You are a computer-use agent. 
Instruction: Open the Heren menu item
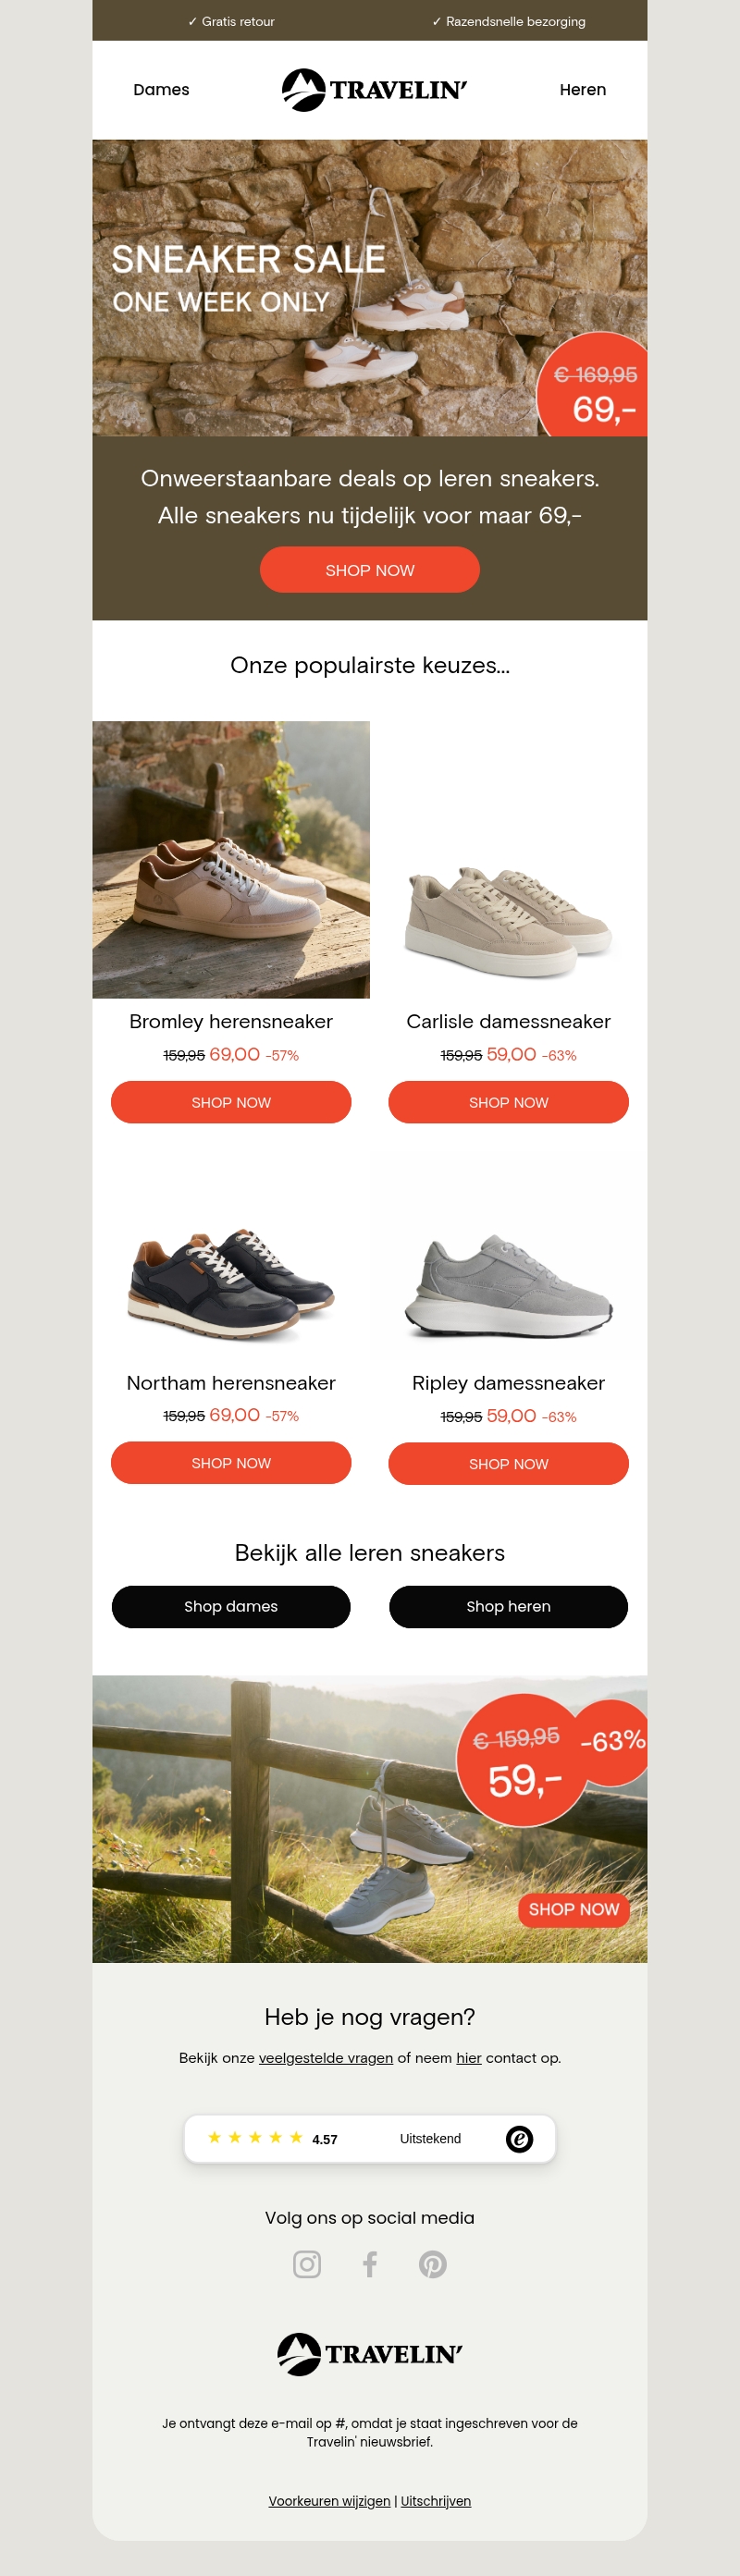582,90
